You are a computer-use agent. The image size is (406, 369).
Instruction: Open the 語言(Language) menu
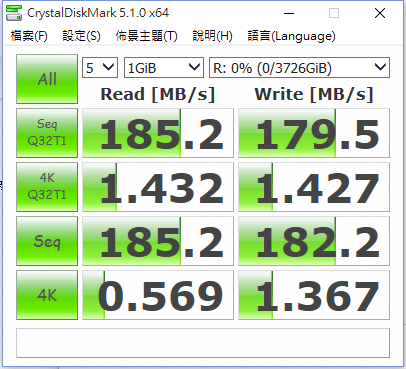tap(292, 36)
